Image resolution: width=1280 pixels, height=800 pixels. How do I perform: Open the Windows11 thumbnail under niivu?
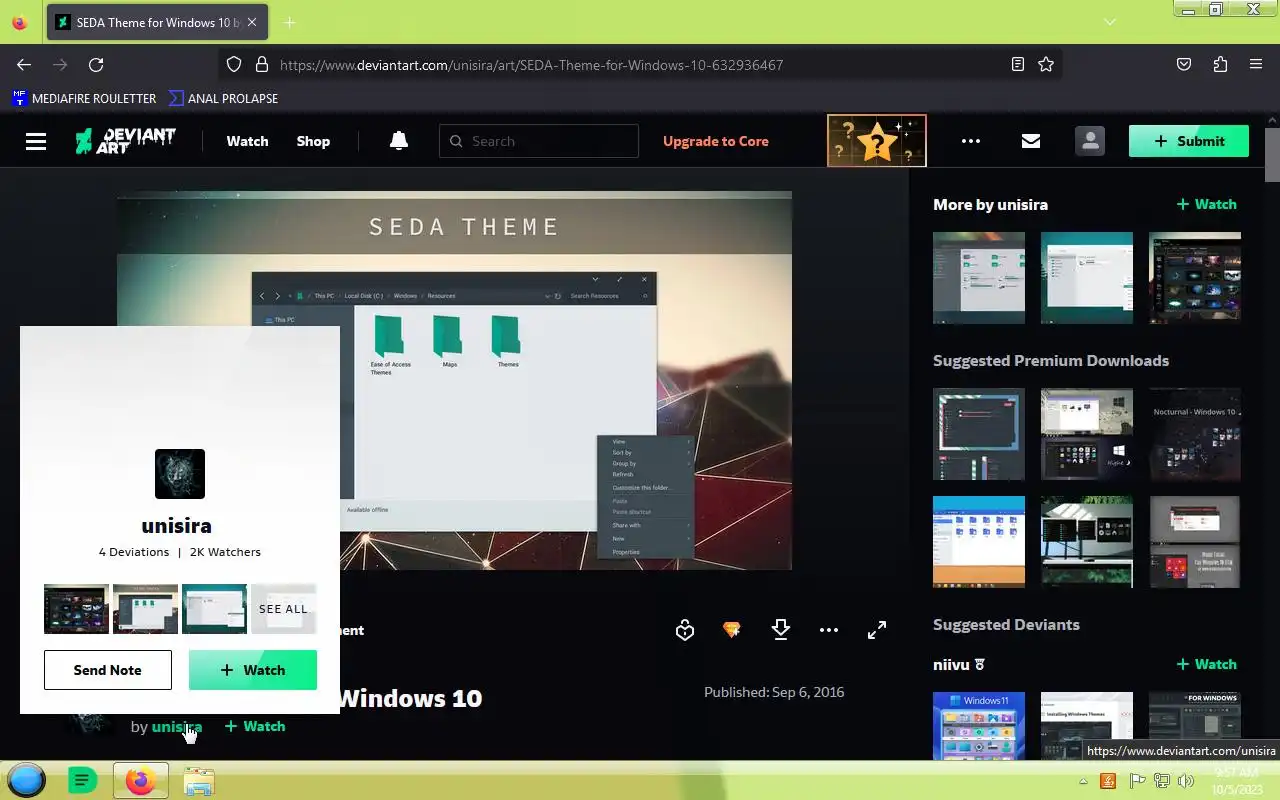979,726
